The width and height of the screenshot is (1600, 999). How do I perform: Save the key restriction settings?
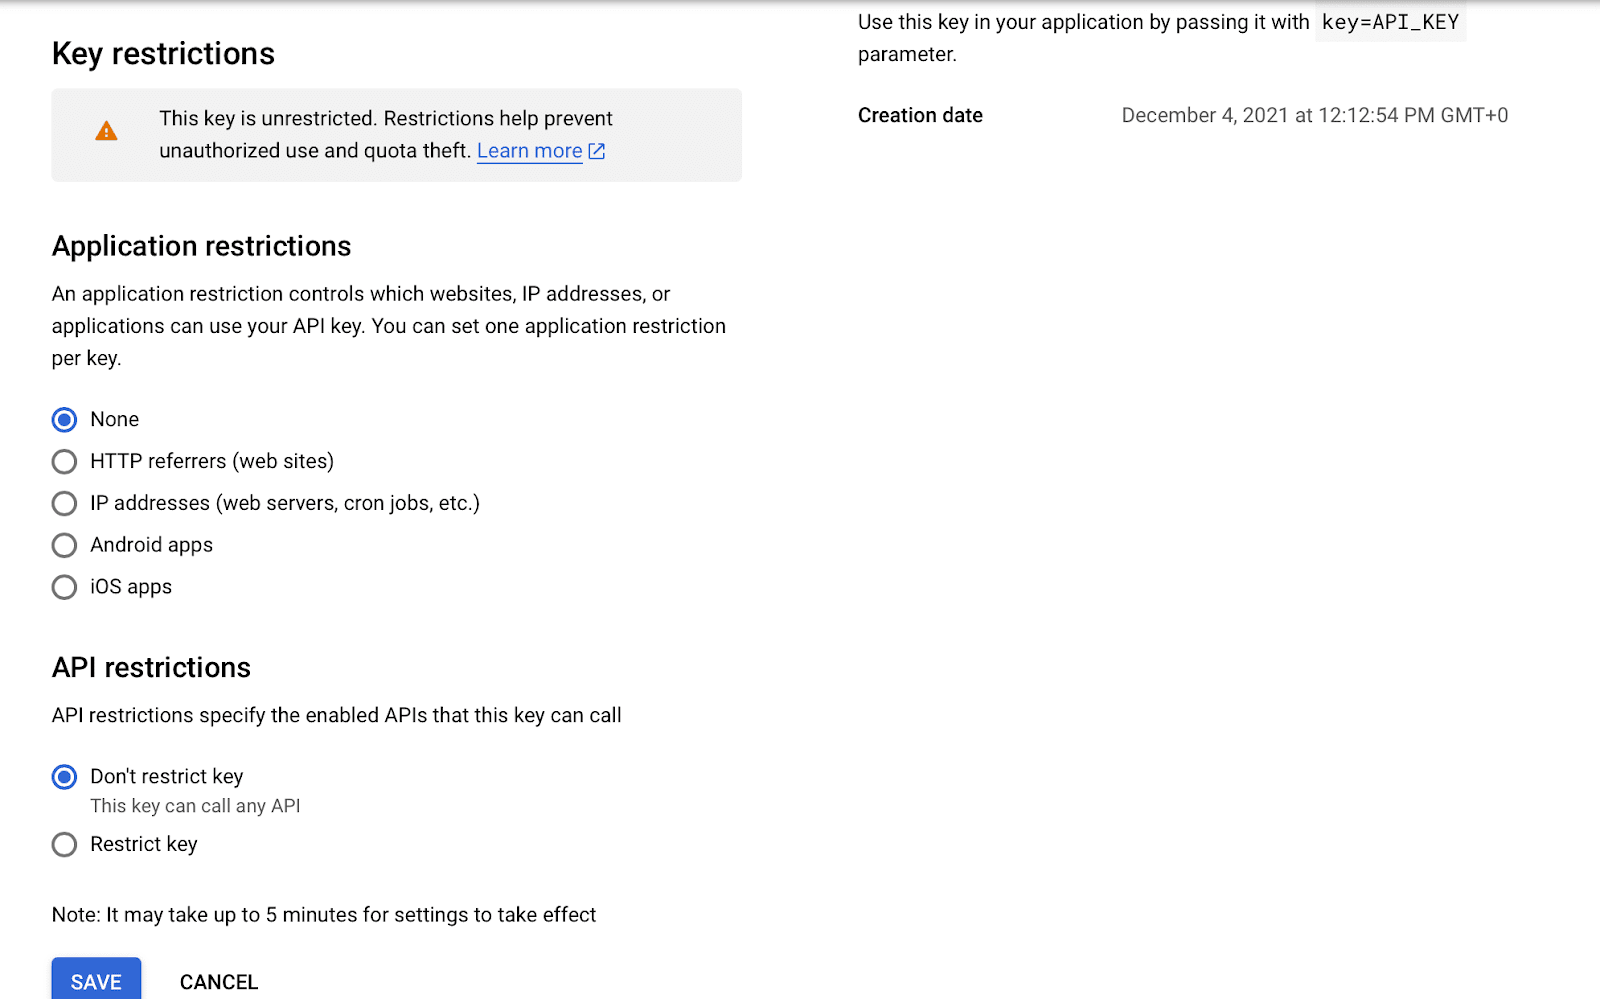point(96,981)
